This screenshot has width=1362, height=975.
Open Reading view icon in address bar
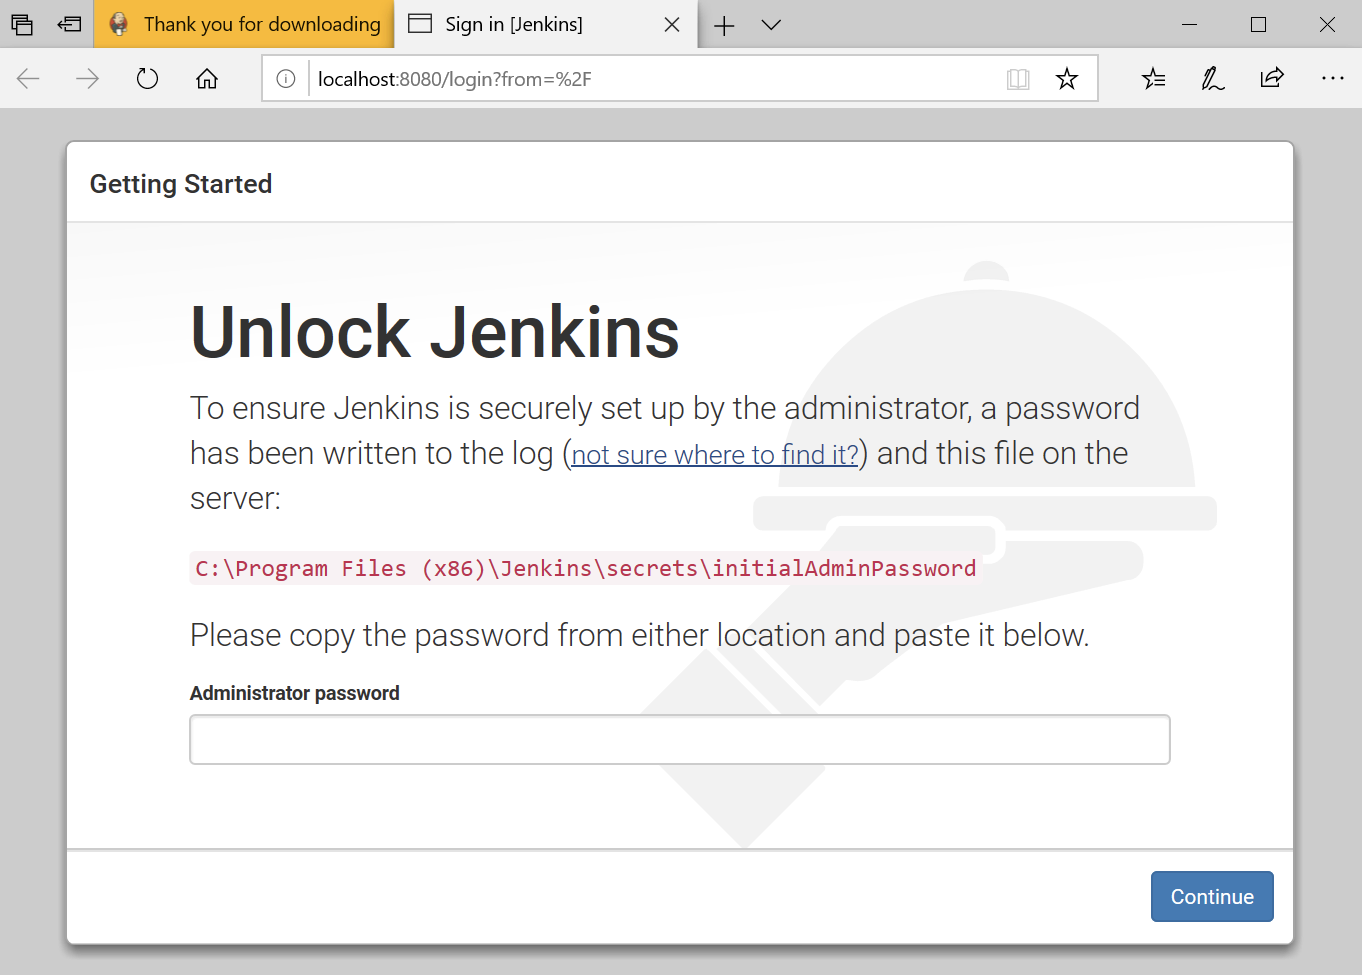tap(1018, 79)
